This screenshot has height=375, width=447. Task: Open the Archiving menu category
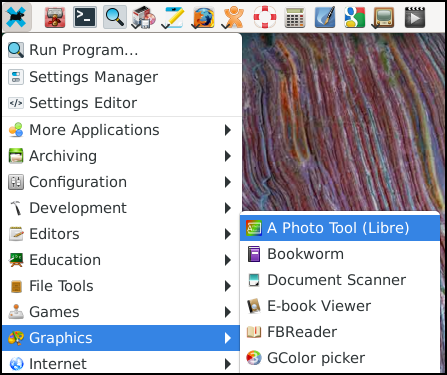[x=122, y=156]
